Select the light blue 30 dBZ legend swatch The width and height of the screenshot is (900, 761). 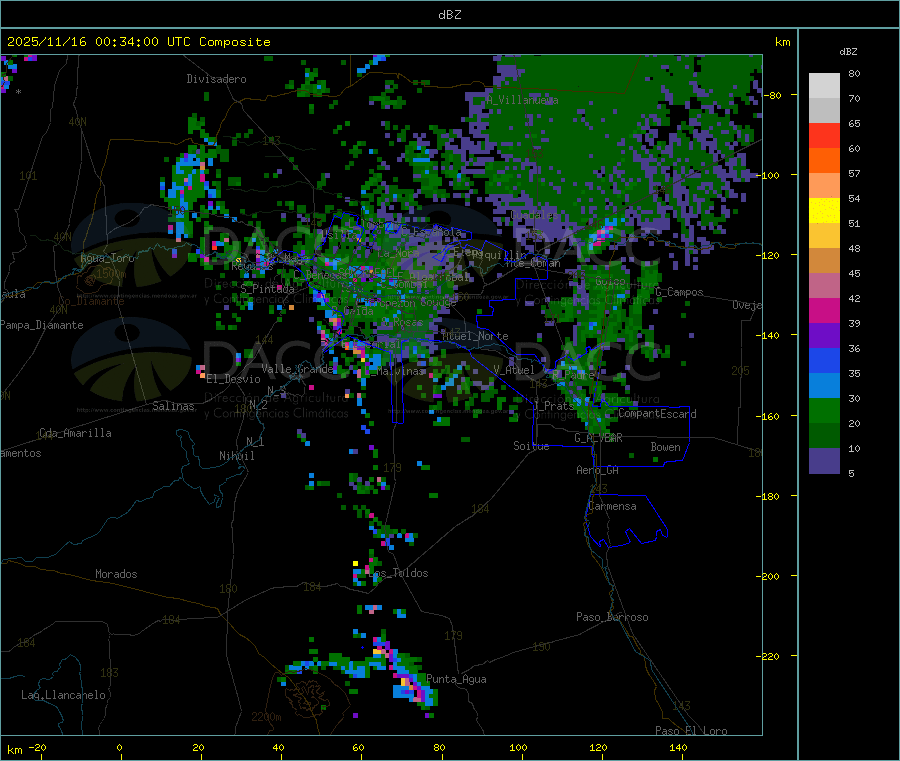[x=824, y=386]
